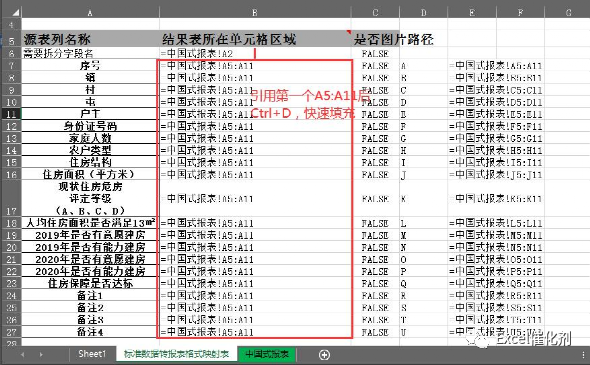Image resolution: width=590 pixels, height=365 pixels.
Task: Click FALSE in the 需要拆分字段名 row
Action: [375, 53]
